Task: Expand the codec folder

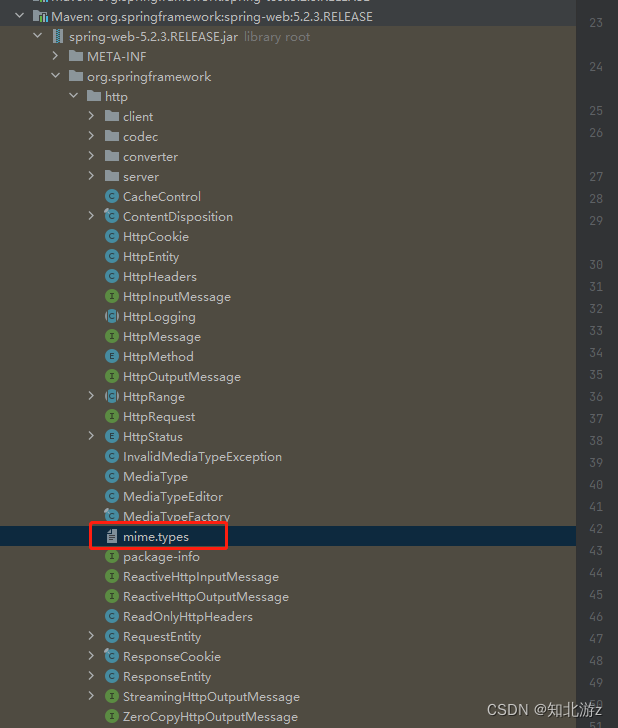Action: (x=91, y=136)
